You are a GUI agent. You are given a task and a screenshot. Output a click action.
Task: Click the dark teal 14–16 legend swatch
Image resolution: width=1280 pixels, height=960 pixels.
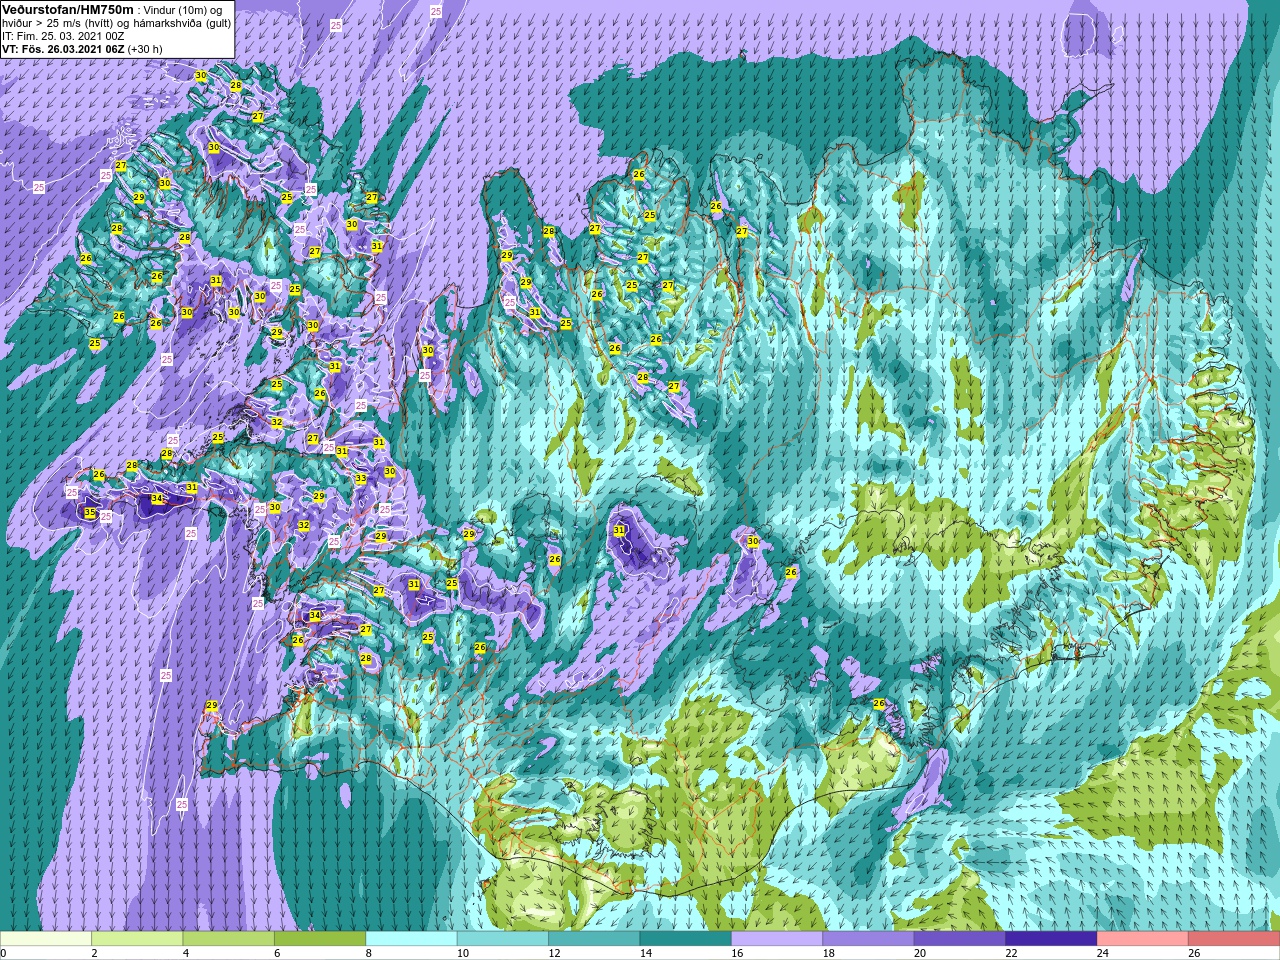tap(686, 939)
